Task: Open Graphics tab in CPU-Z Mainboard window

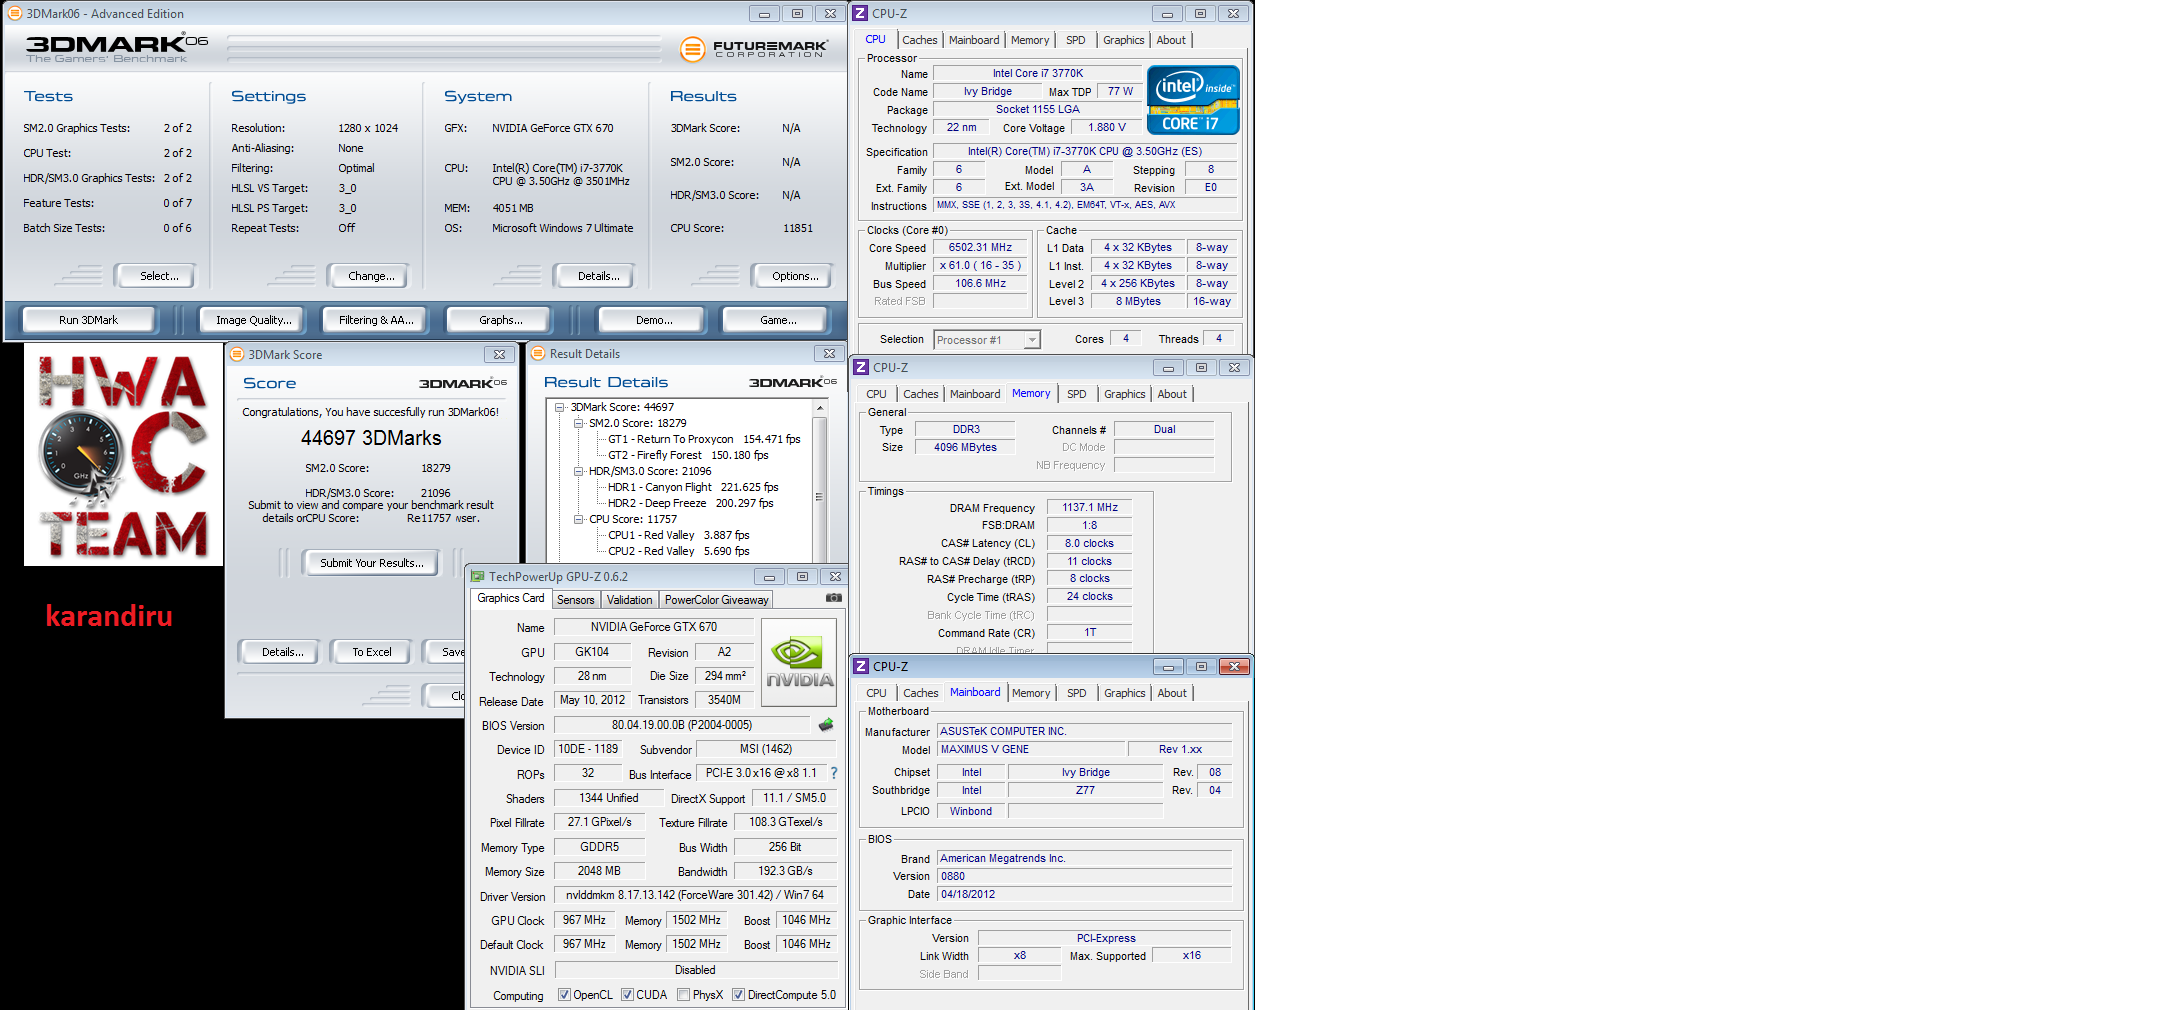Action: coord(1124,693)
